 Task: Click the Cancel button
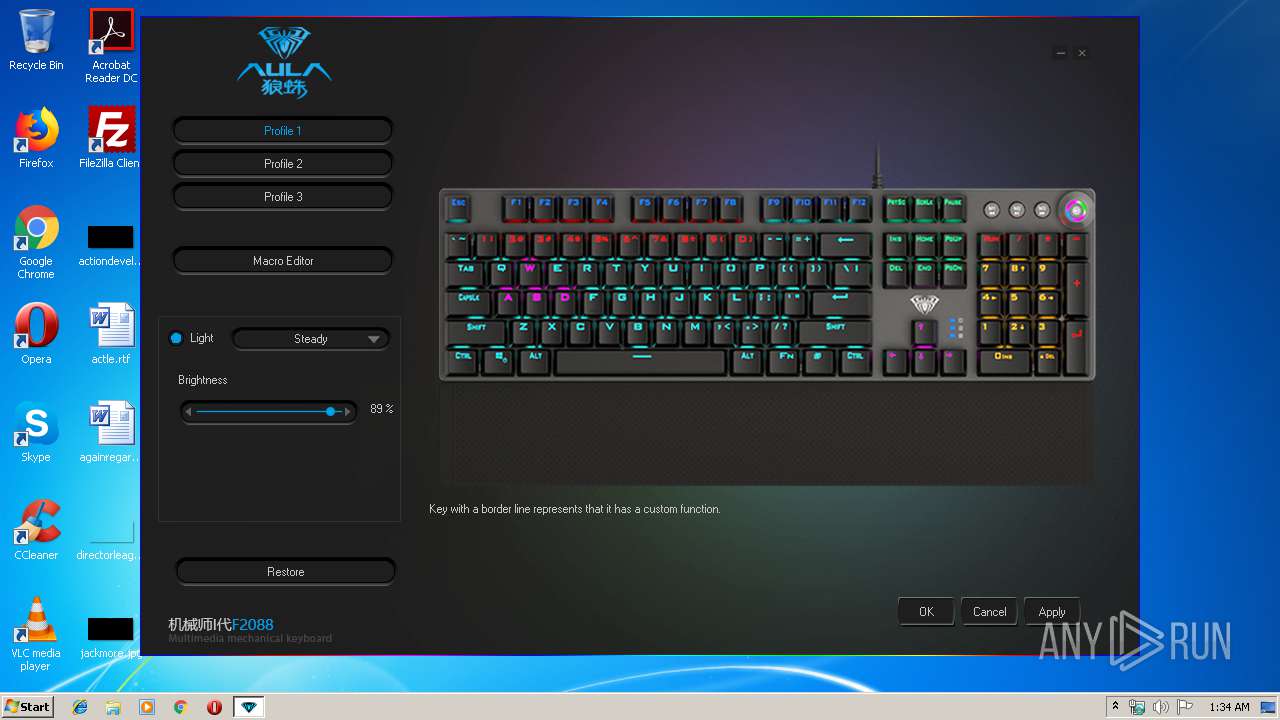click(989, 612)
